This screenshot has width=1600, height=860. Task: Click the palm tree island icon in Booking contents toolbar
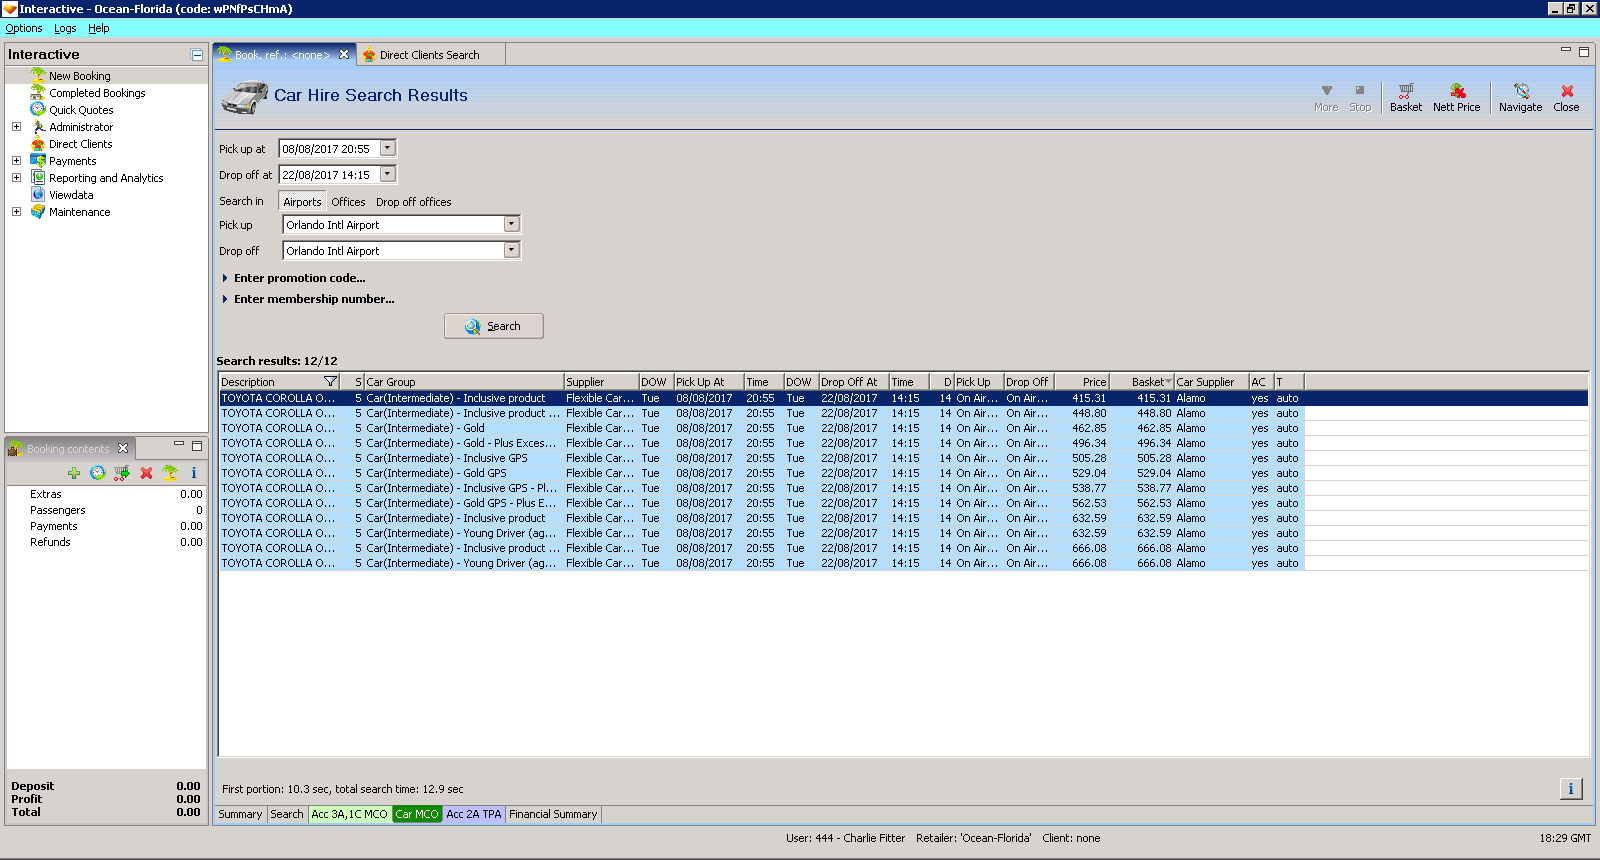tap(170, 473)
